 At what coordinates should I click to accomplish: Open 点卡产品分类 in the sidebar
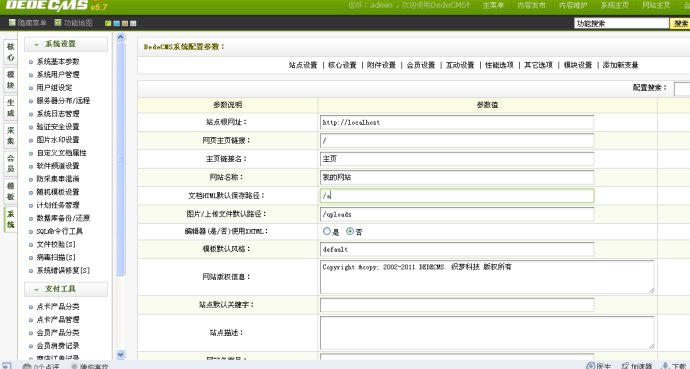click(x=58, y=307)
